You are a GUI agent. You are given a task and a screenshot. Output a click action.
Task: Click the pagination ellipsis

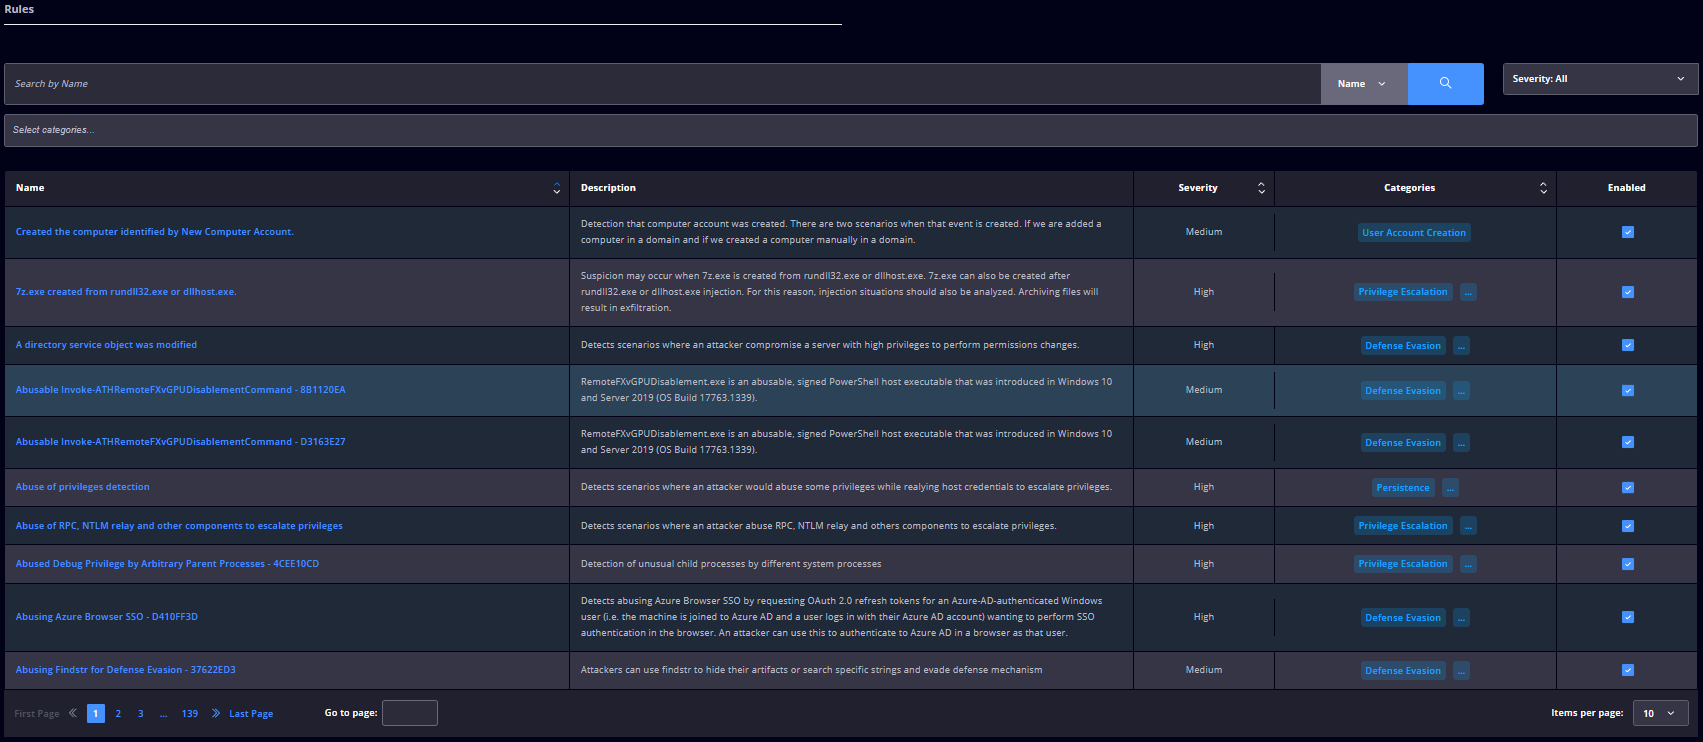click(163, 713)
